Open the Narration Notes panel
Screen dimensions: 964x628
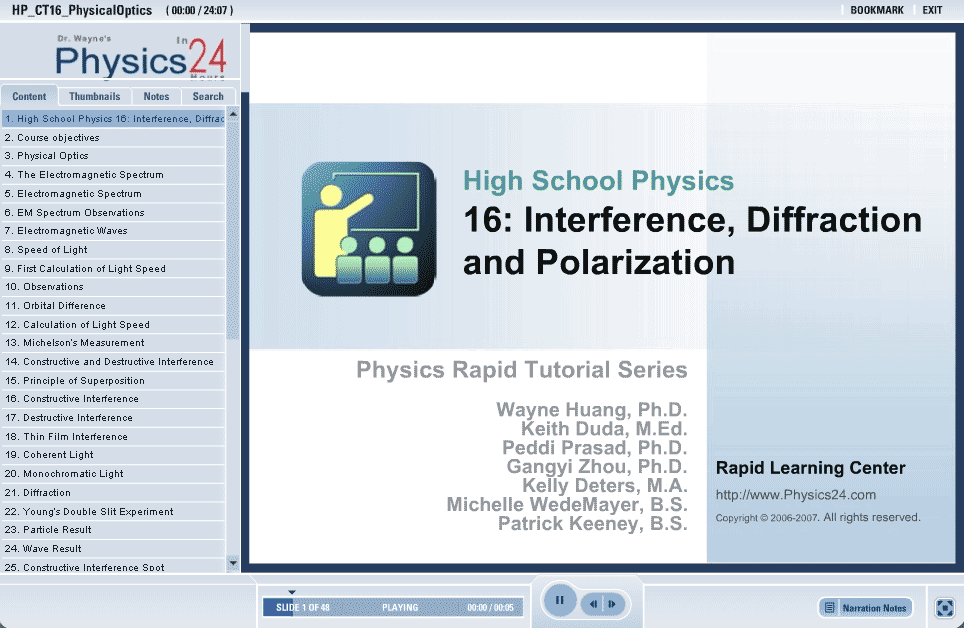865,607
